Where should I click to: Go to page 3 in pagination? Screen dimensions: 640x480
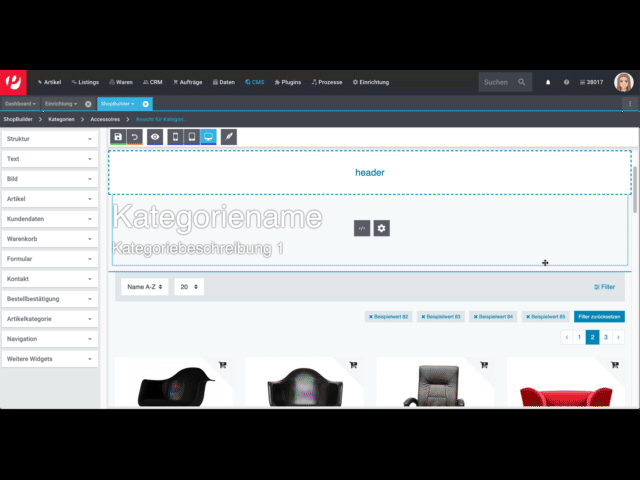[605, 338]
